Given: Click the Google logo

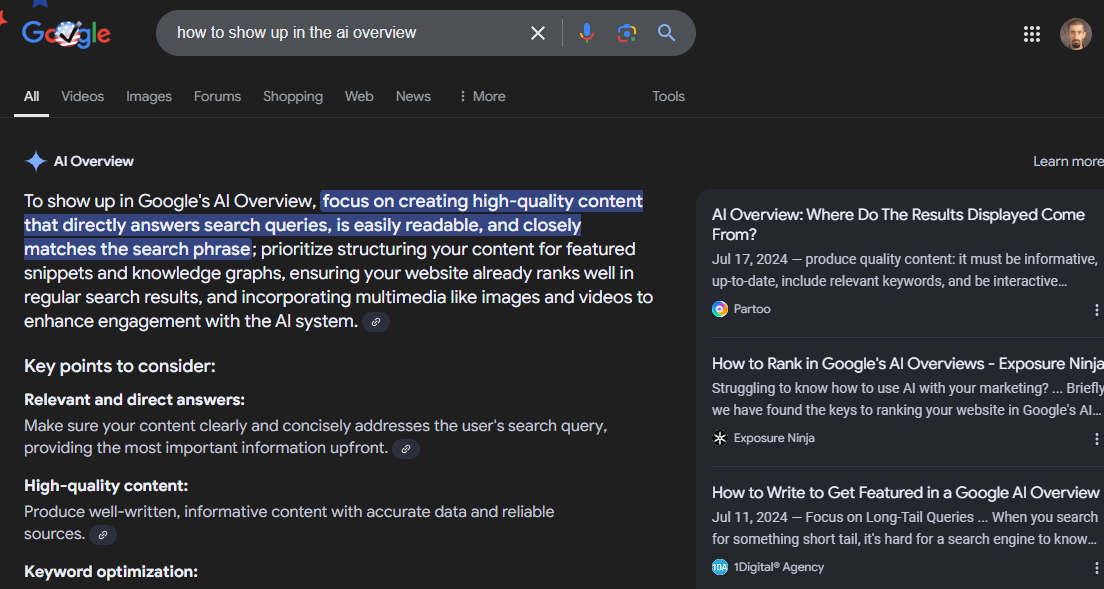Looking at the screenshot, I should point(66,34).
